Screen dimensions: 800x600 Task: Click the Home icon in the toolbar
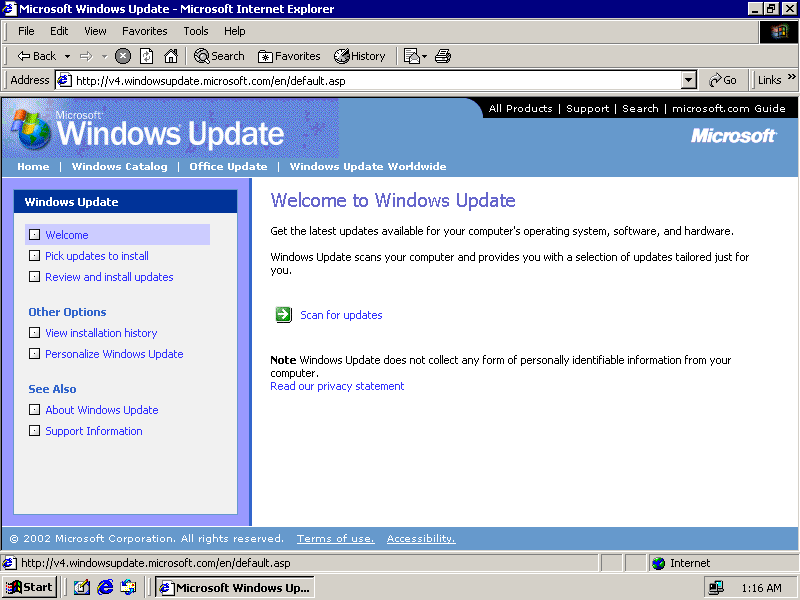point(171,56)
